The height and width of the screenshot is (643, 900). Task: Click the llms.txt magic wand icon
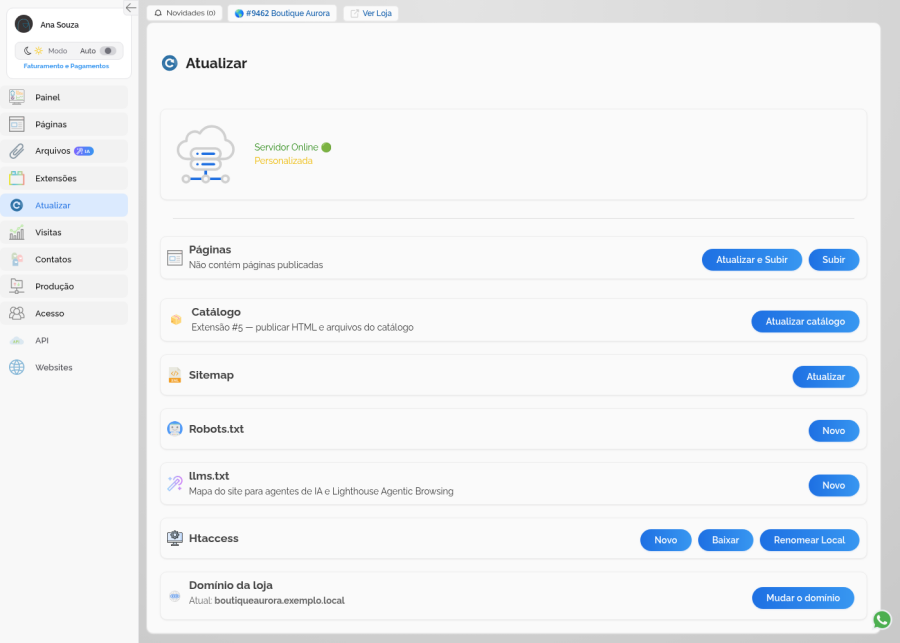tap(174, 483)
